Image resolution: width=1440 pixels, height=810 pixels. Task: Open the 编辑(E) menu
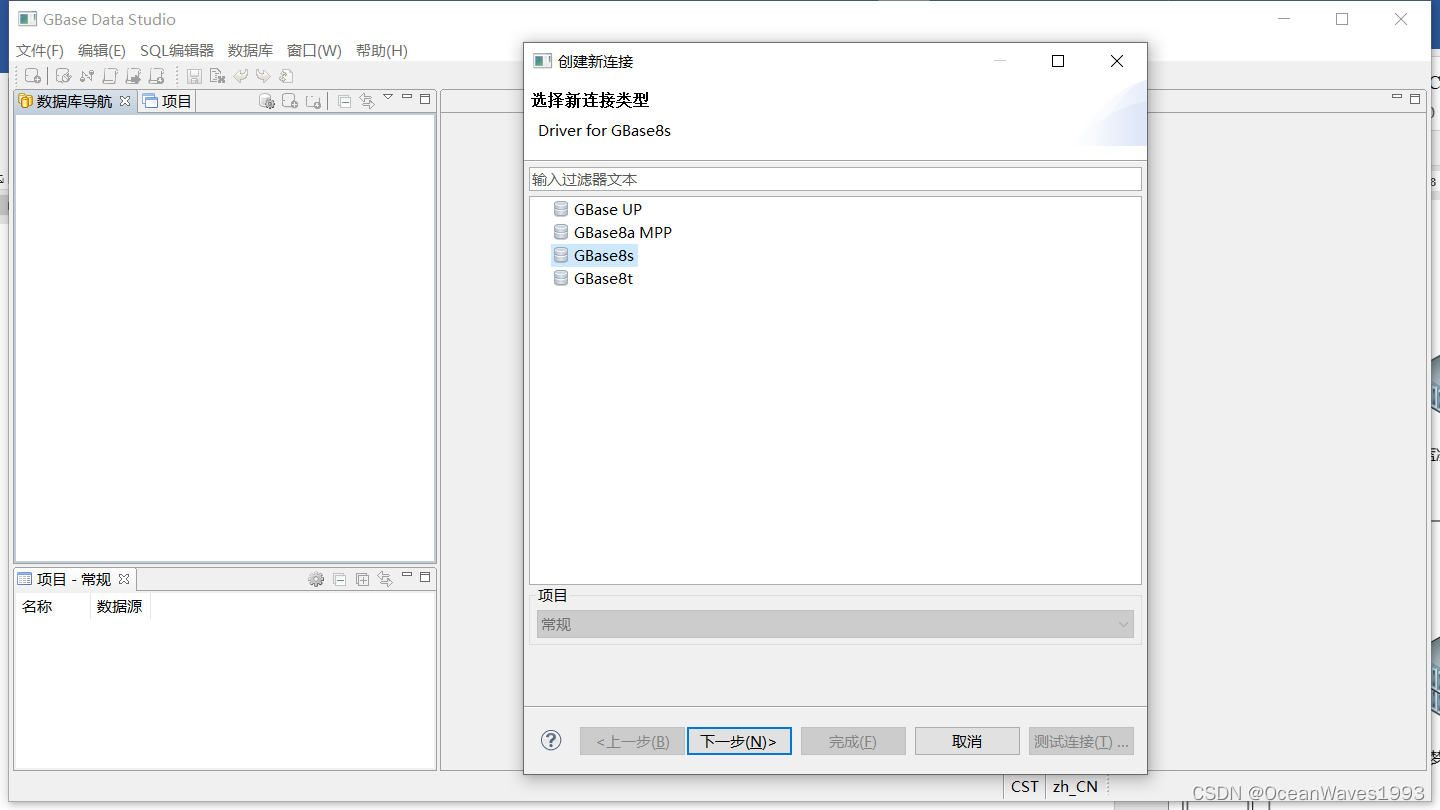(x=102, y=51)
